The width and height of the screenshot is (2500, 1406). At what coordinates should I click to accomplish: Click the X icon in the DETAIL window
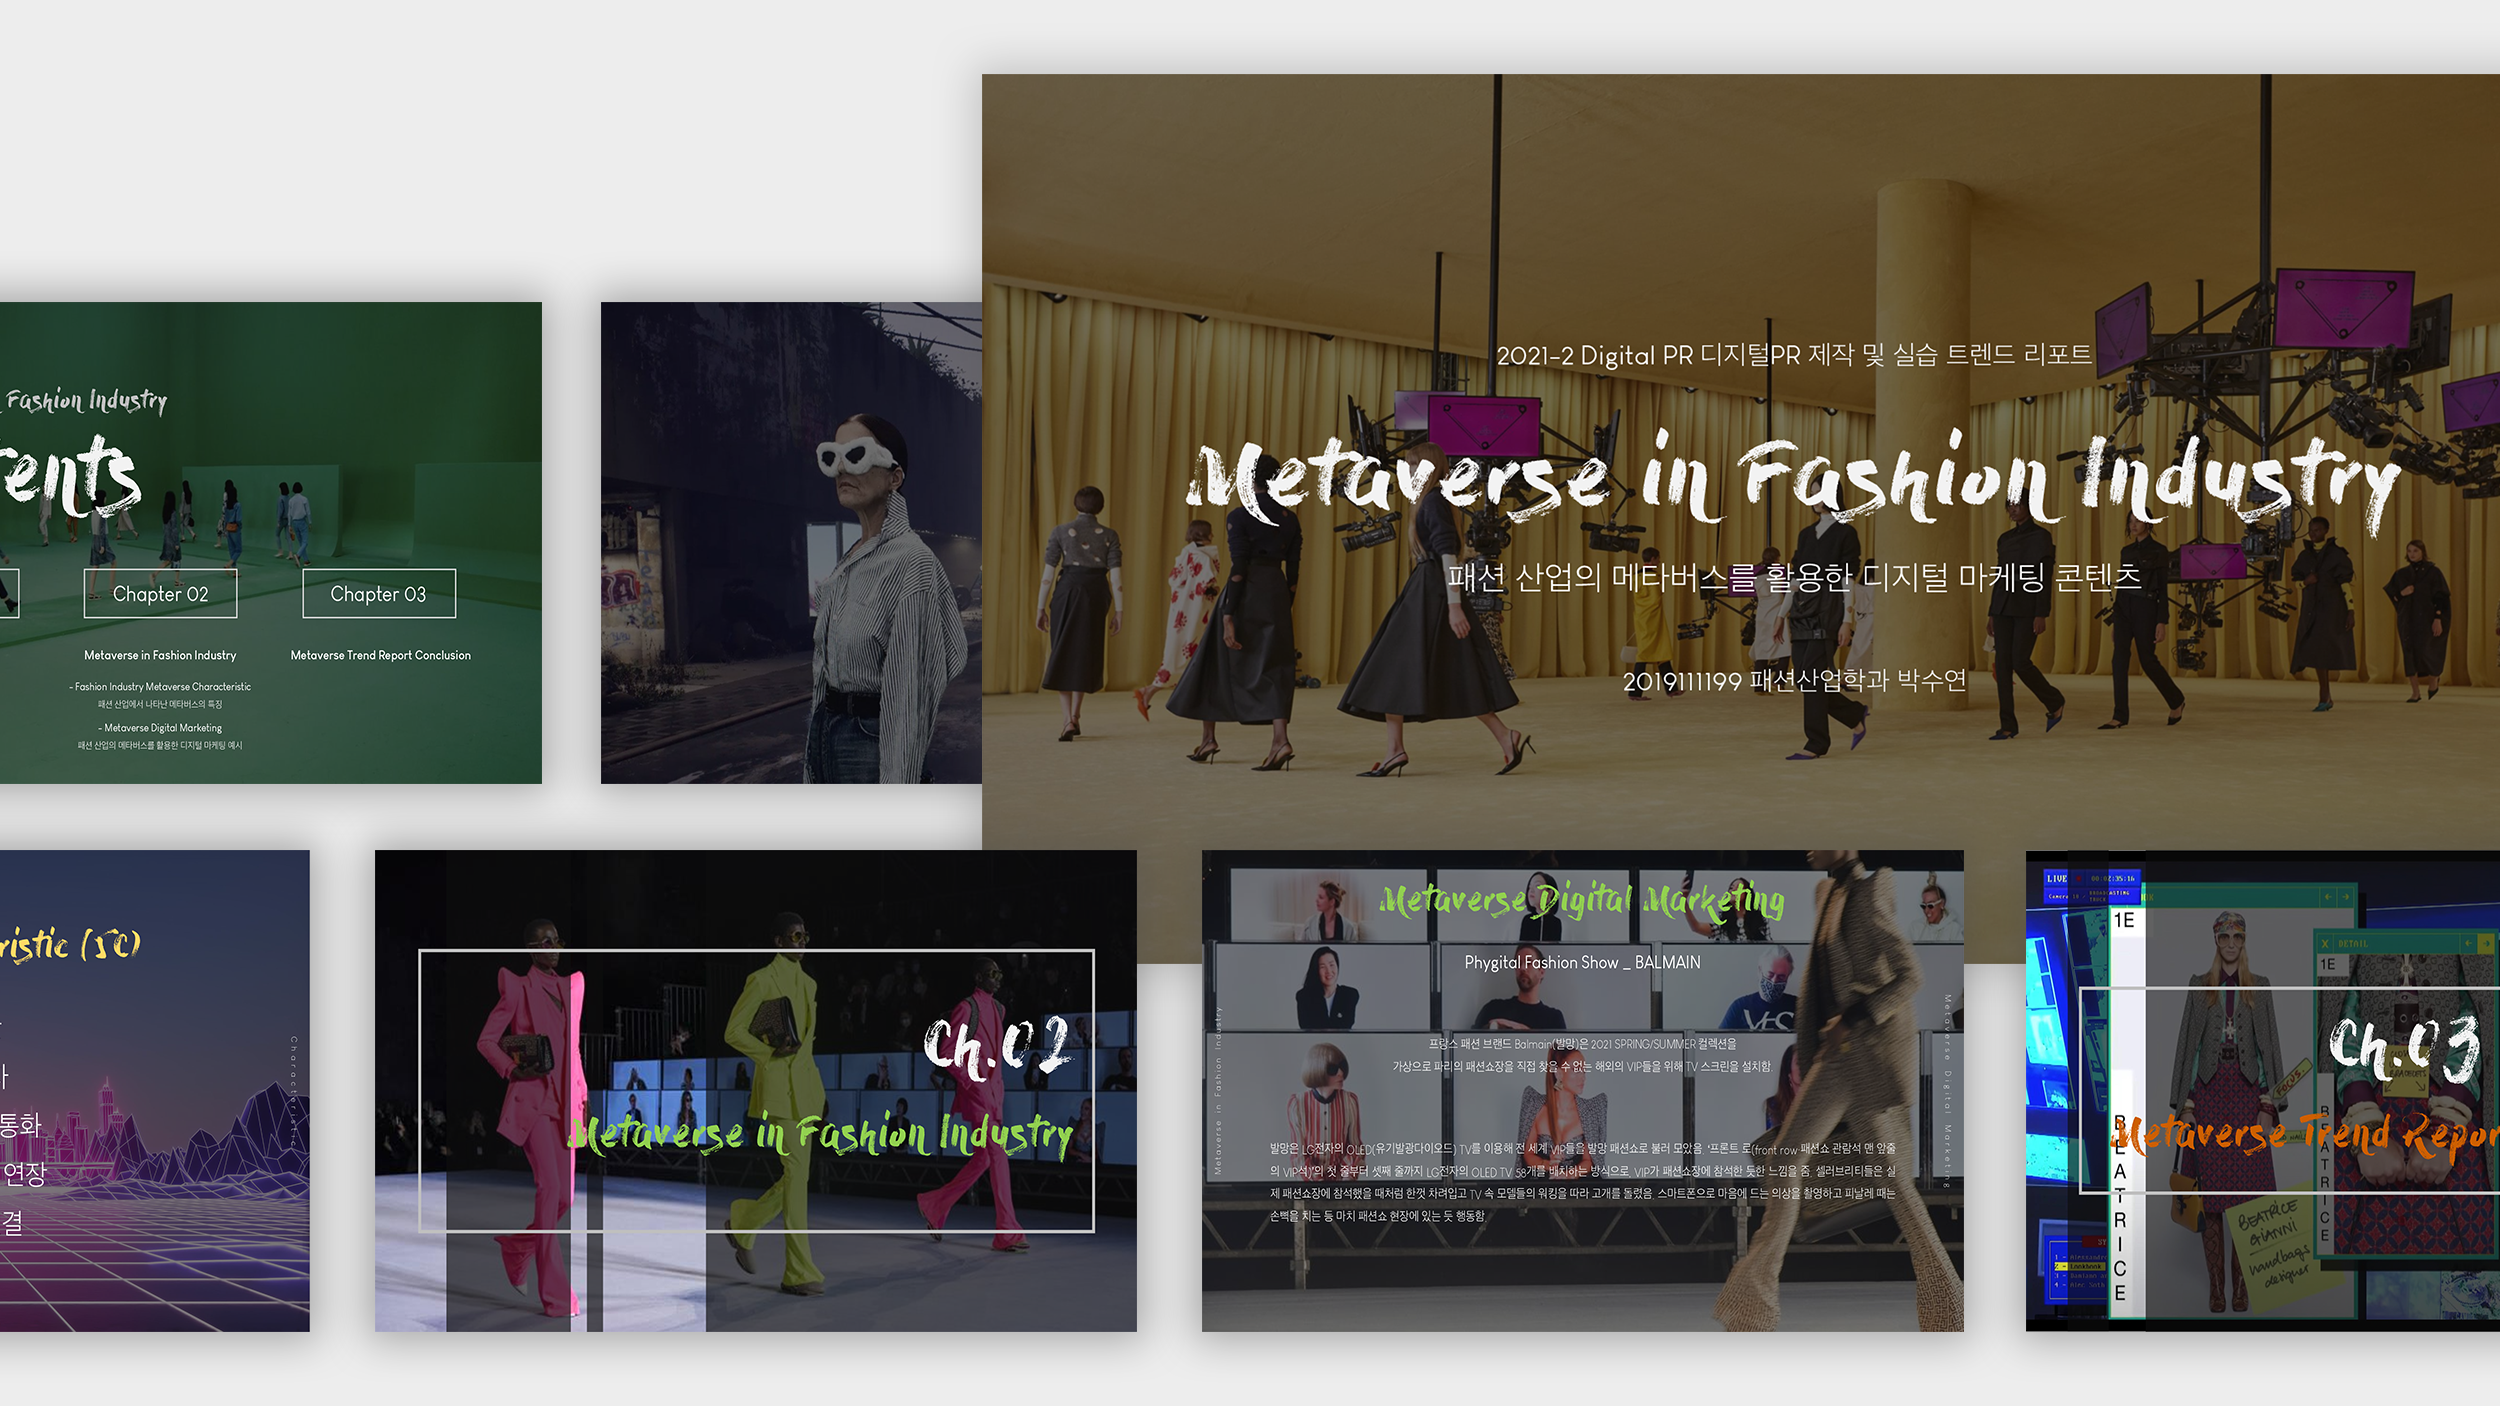click(2325, 943)
